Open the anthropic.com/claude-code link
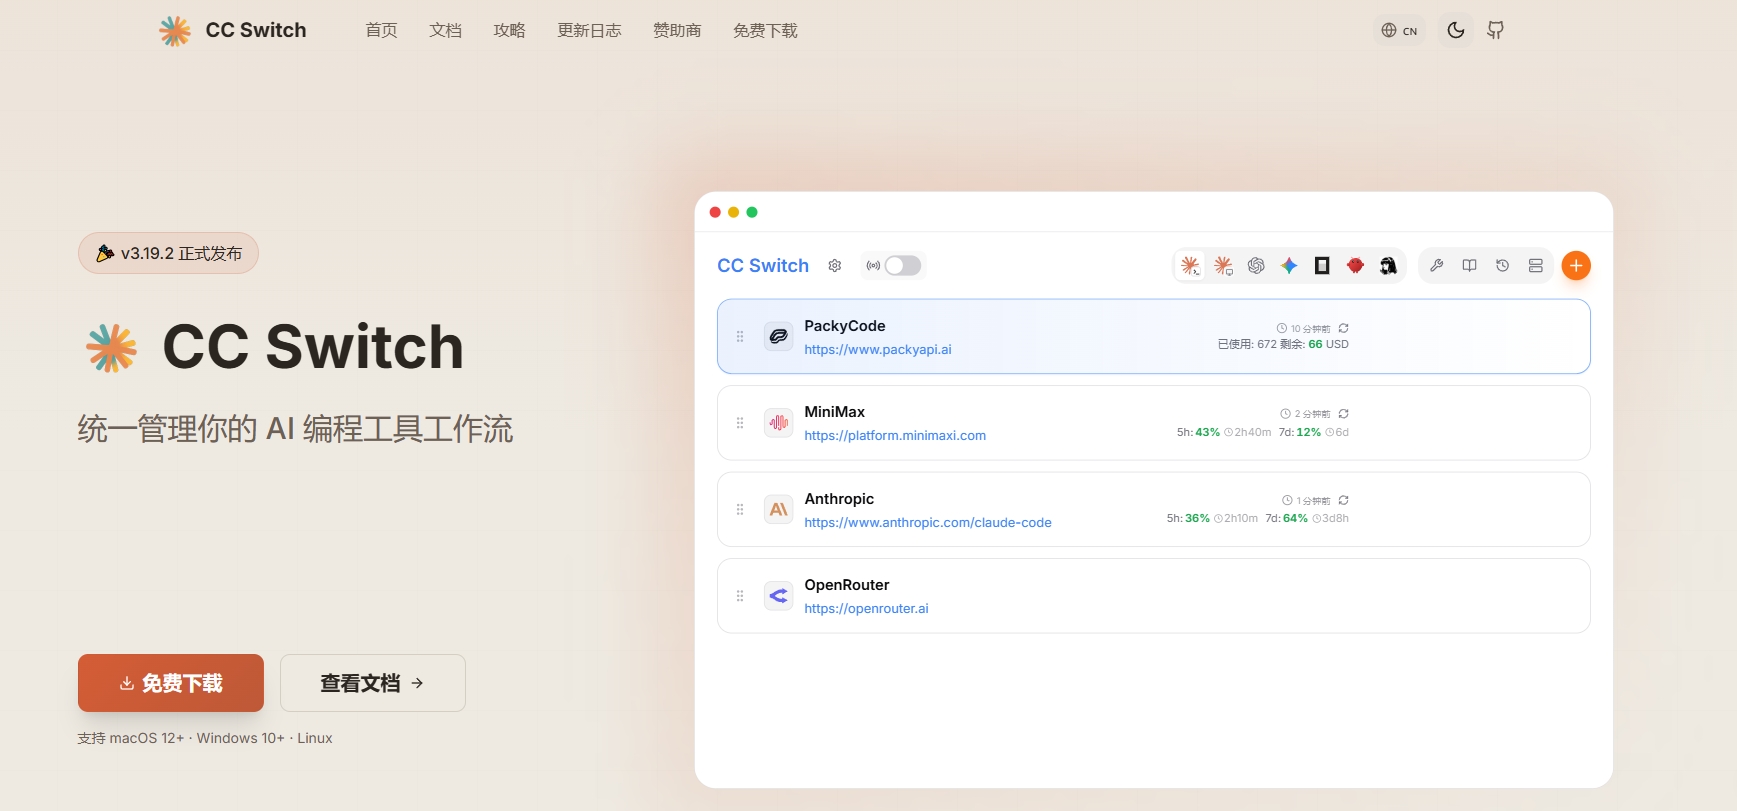The width and height of the screenshot is (1737, 811). pos(928,523)
